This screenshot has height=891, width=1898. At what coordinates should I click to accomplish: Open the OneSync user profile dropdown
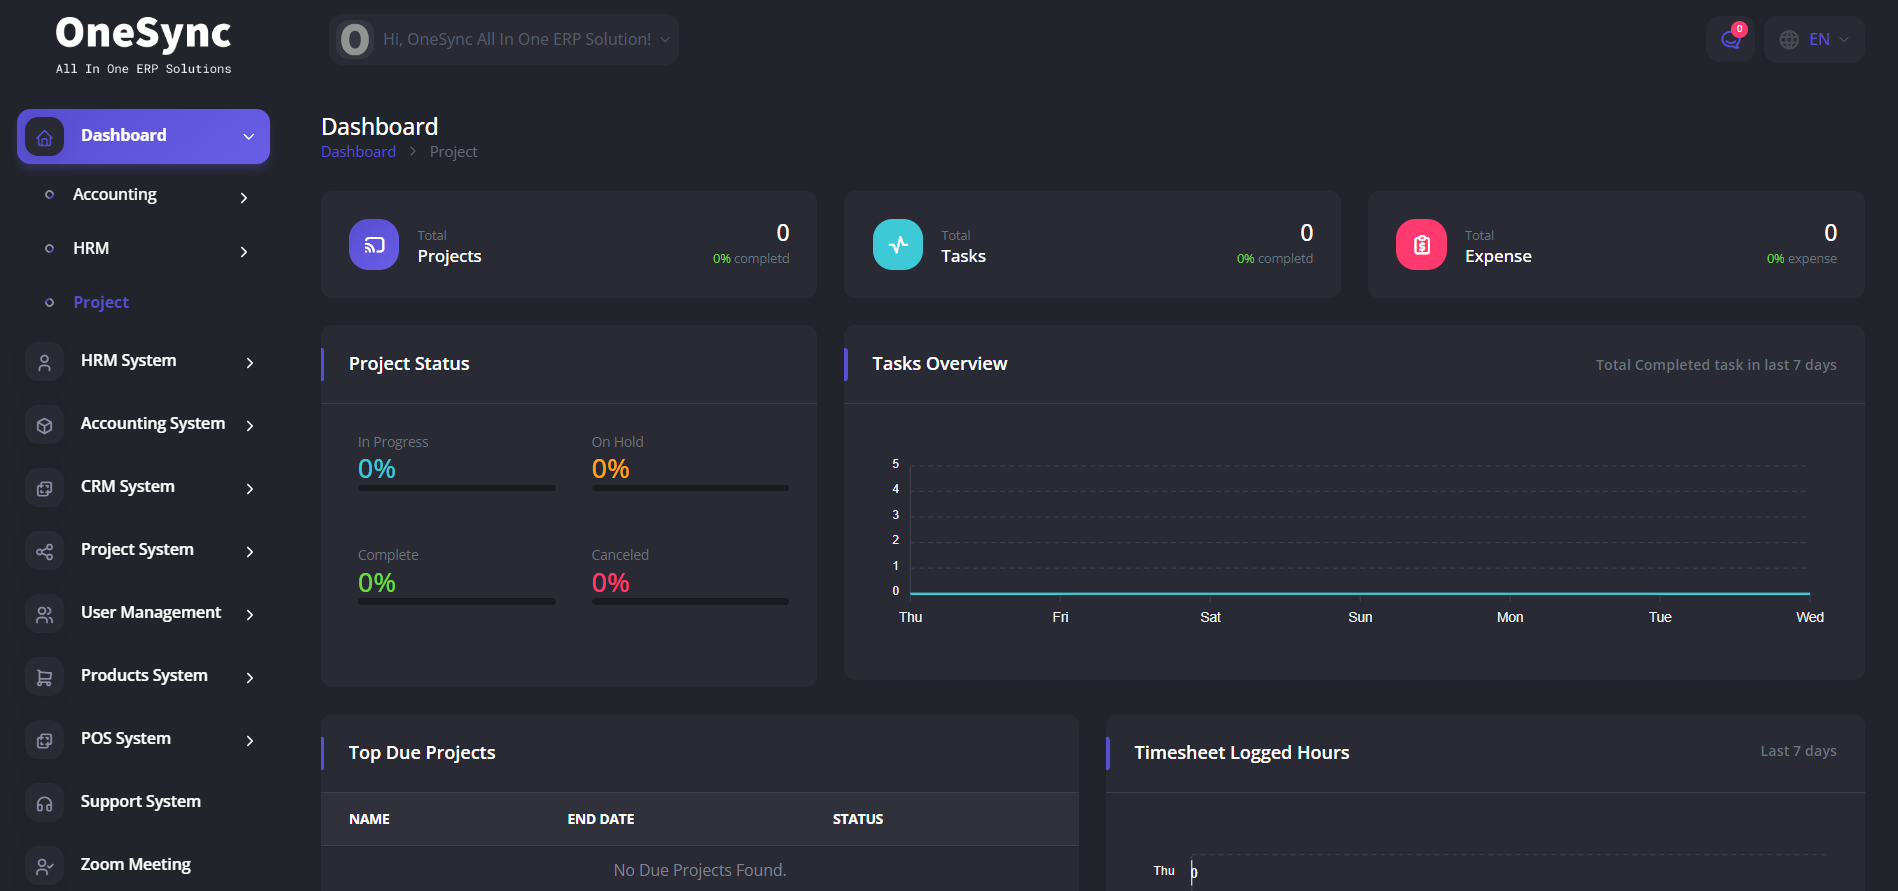click(x=504, y=40)
